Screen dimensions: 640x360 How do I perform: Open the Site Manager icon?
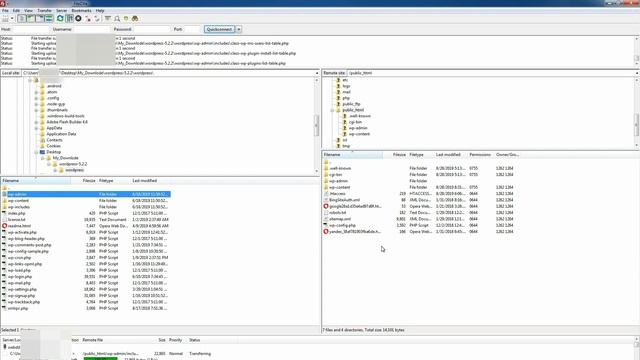tap(5, 19)
